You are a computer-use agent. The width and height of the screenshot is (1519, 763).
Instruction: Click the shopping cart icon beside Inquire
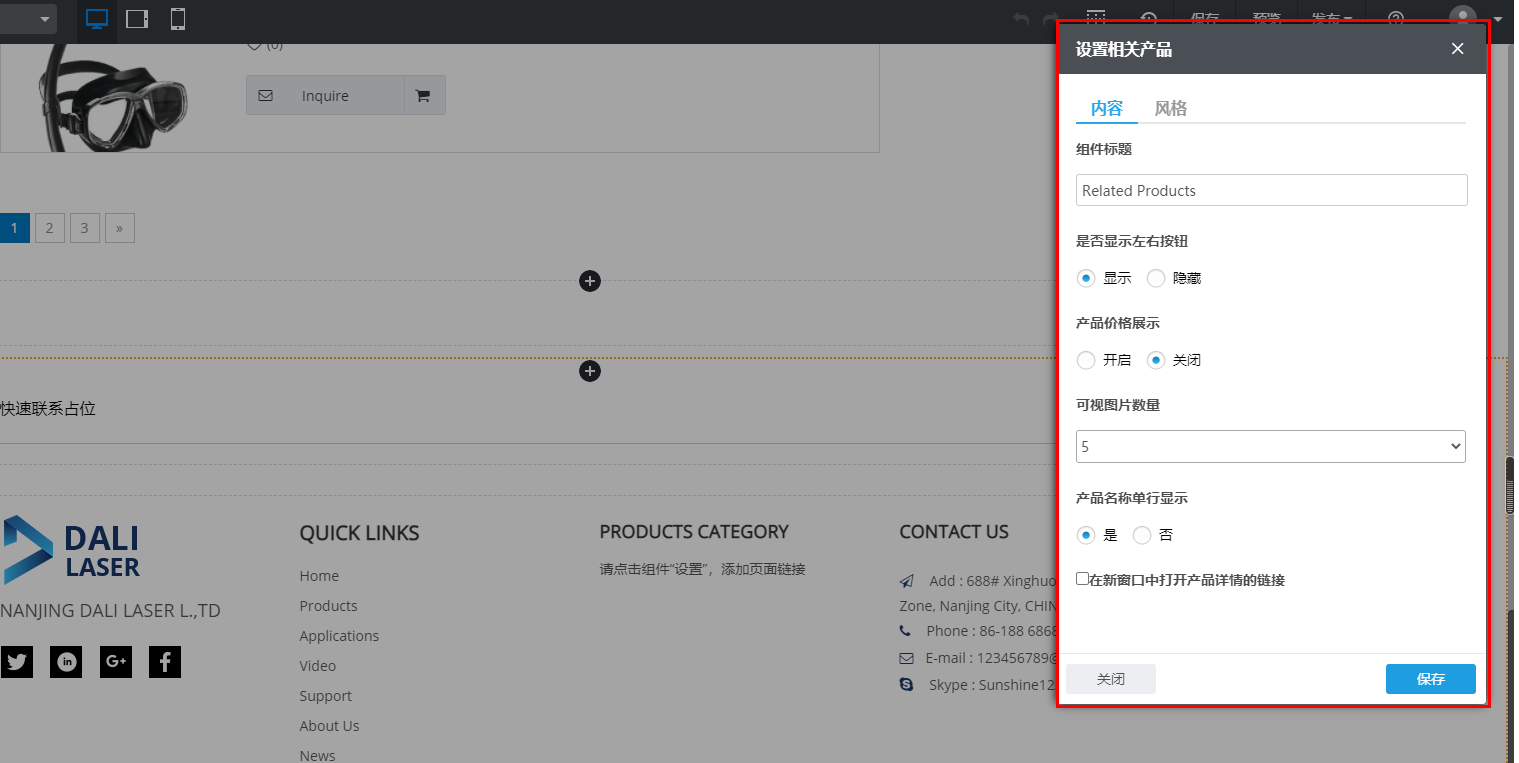[423, 96]
